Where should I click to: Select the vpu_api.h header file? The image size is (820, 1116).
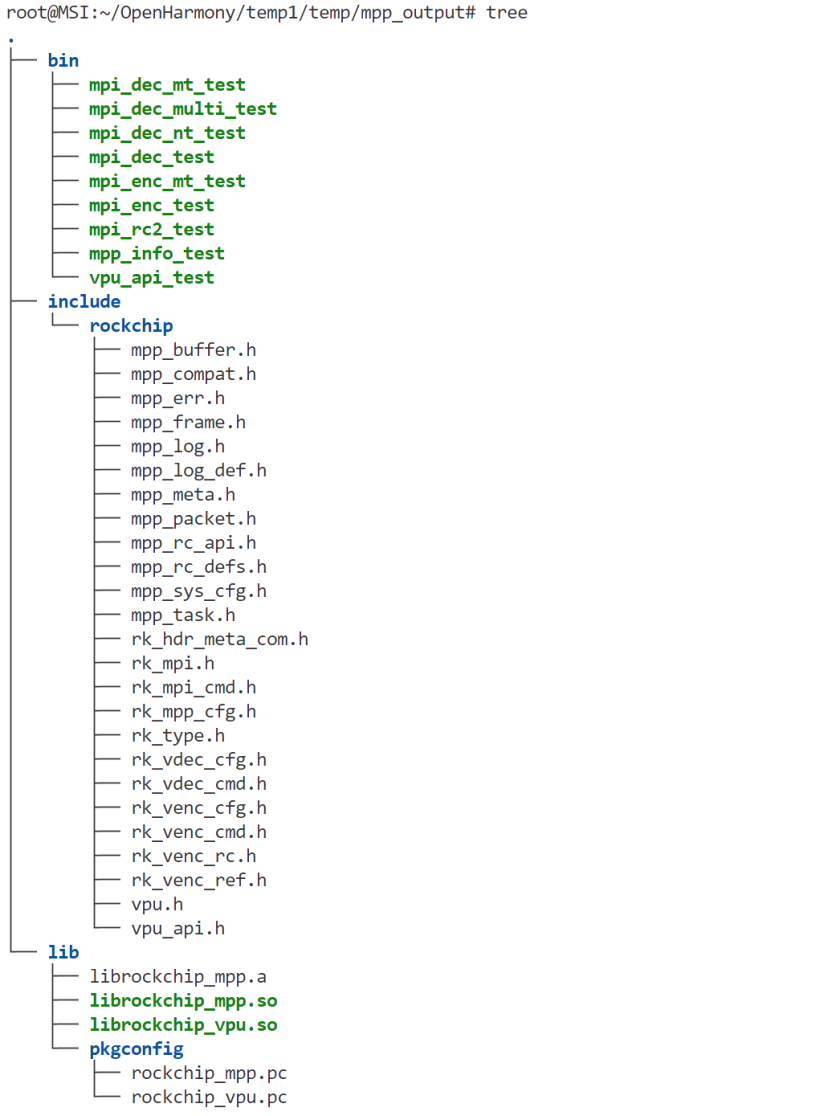[x=178, y=928]
